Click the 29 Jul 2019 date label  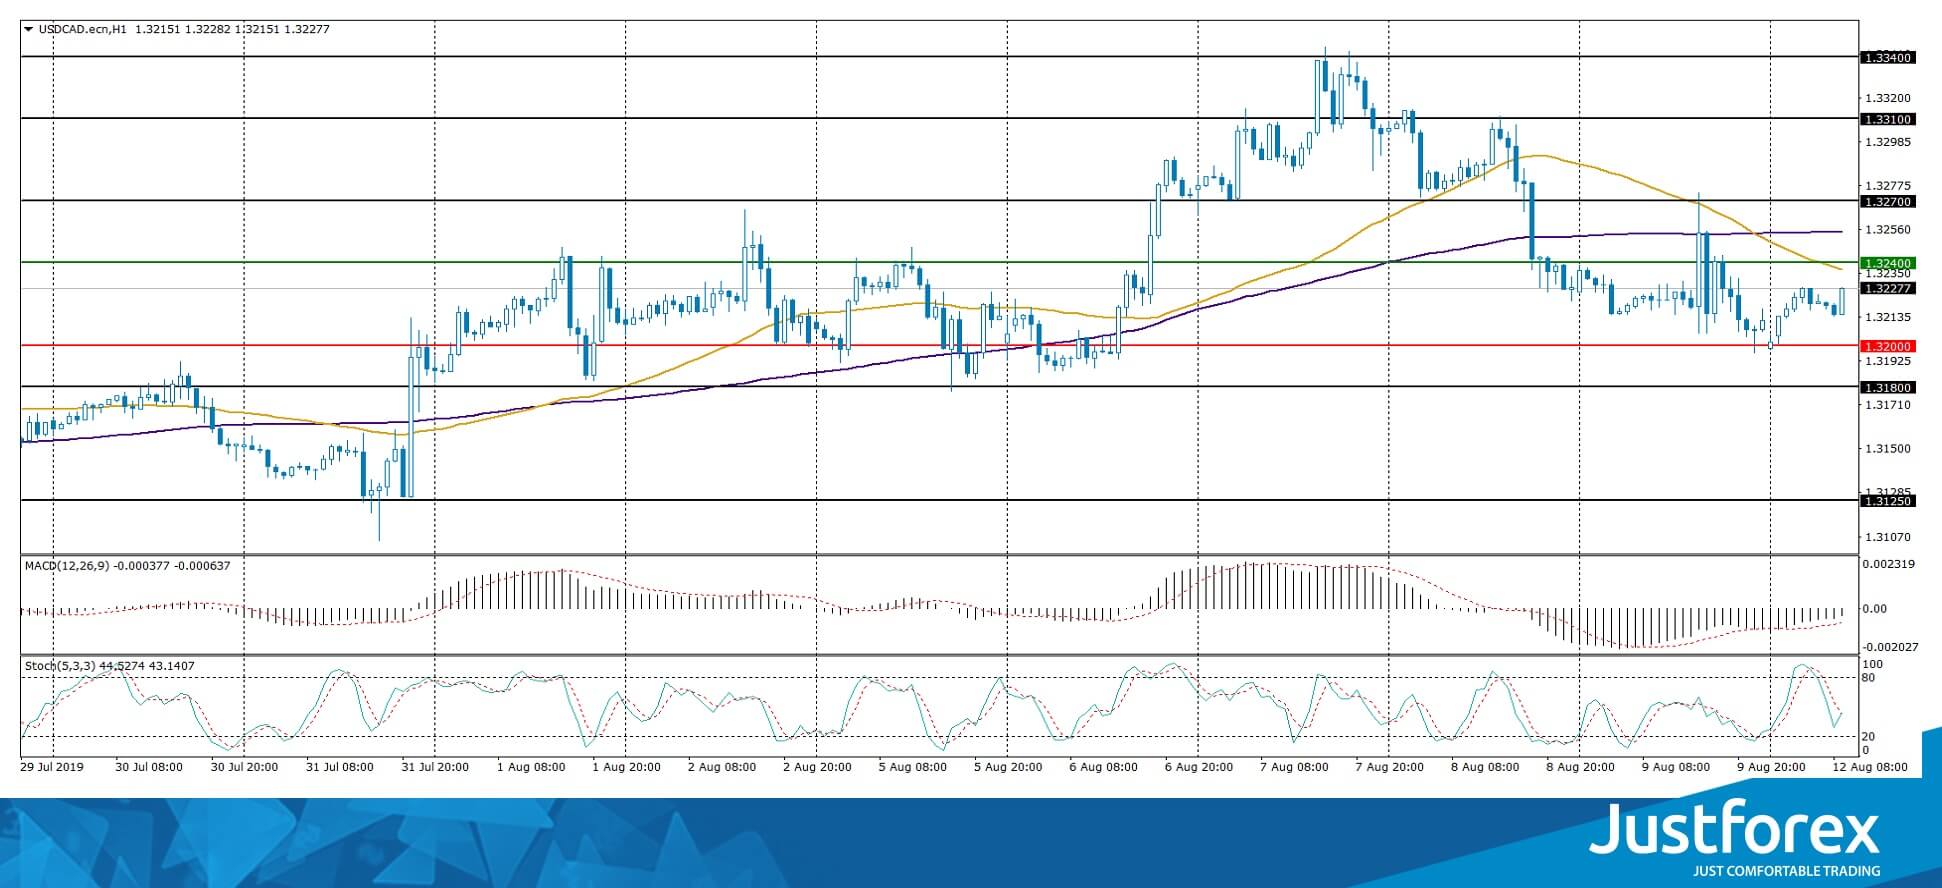[x=53, y=768]
